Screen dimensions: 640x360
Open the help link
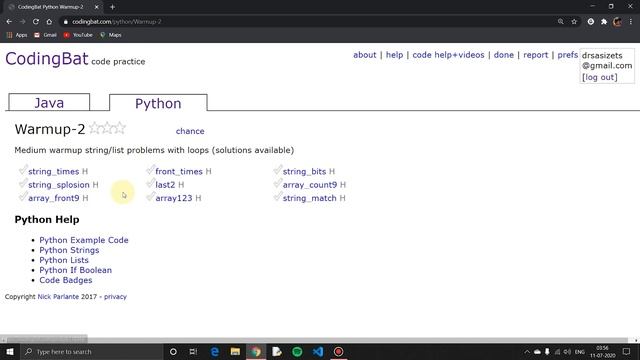coord(394,55)
